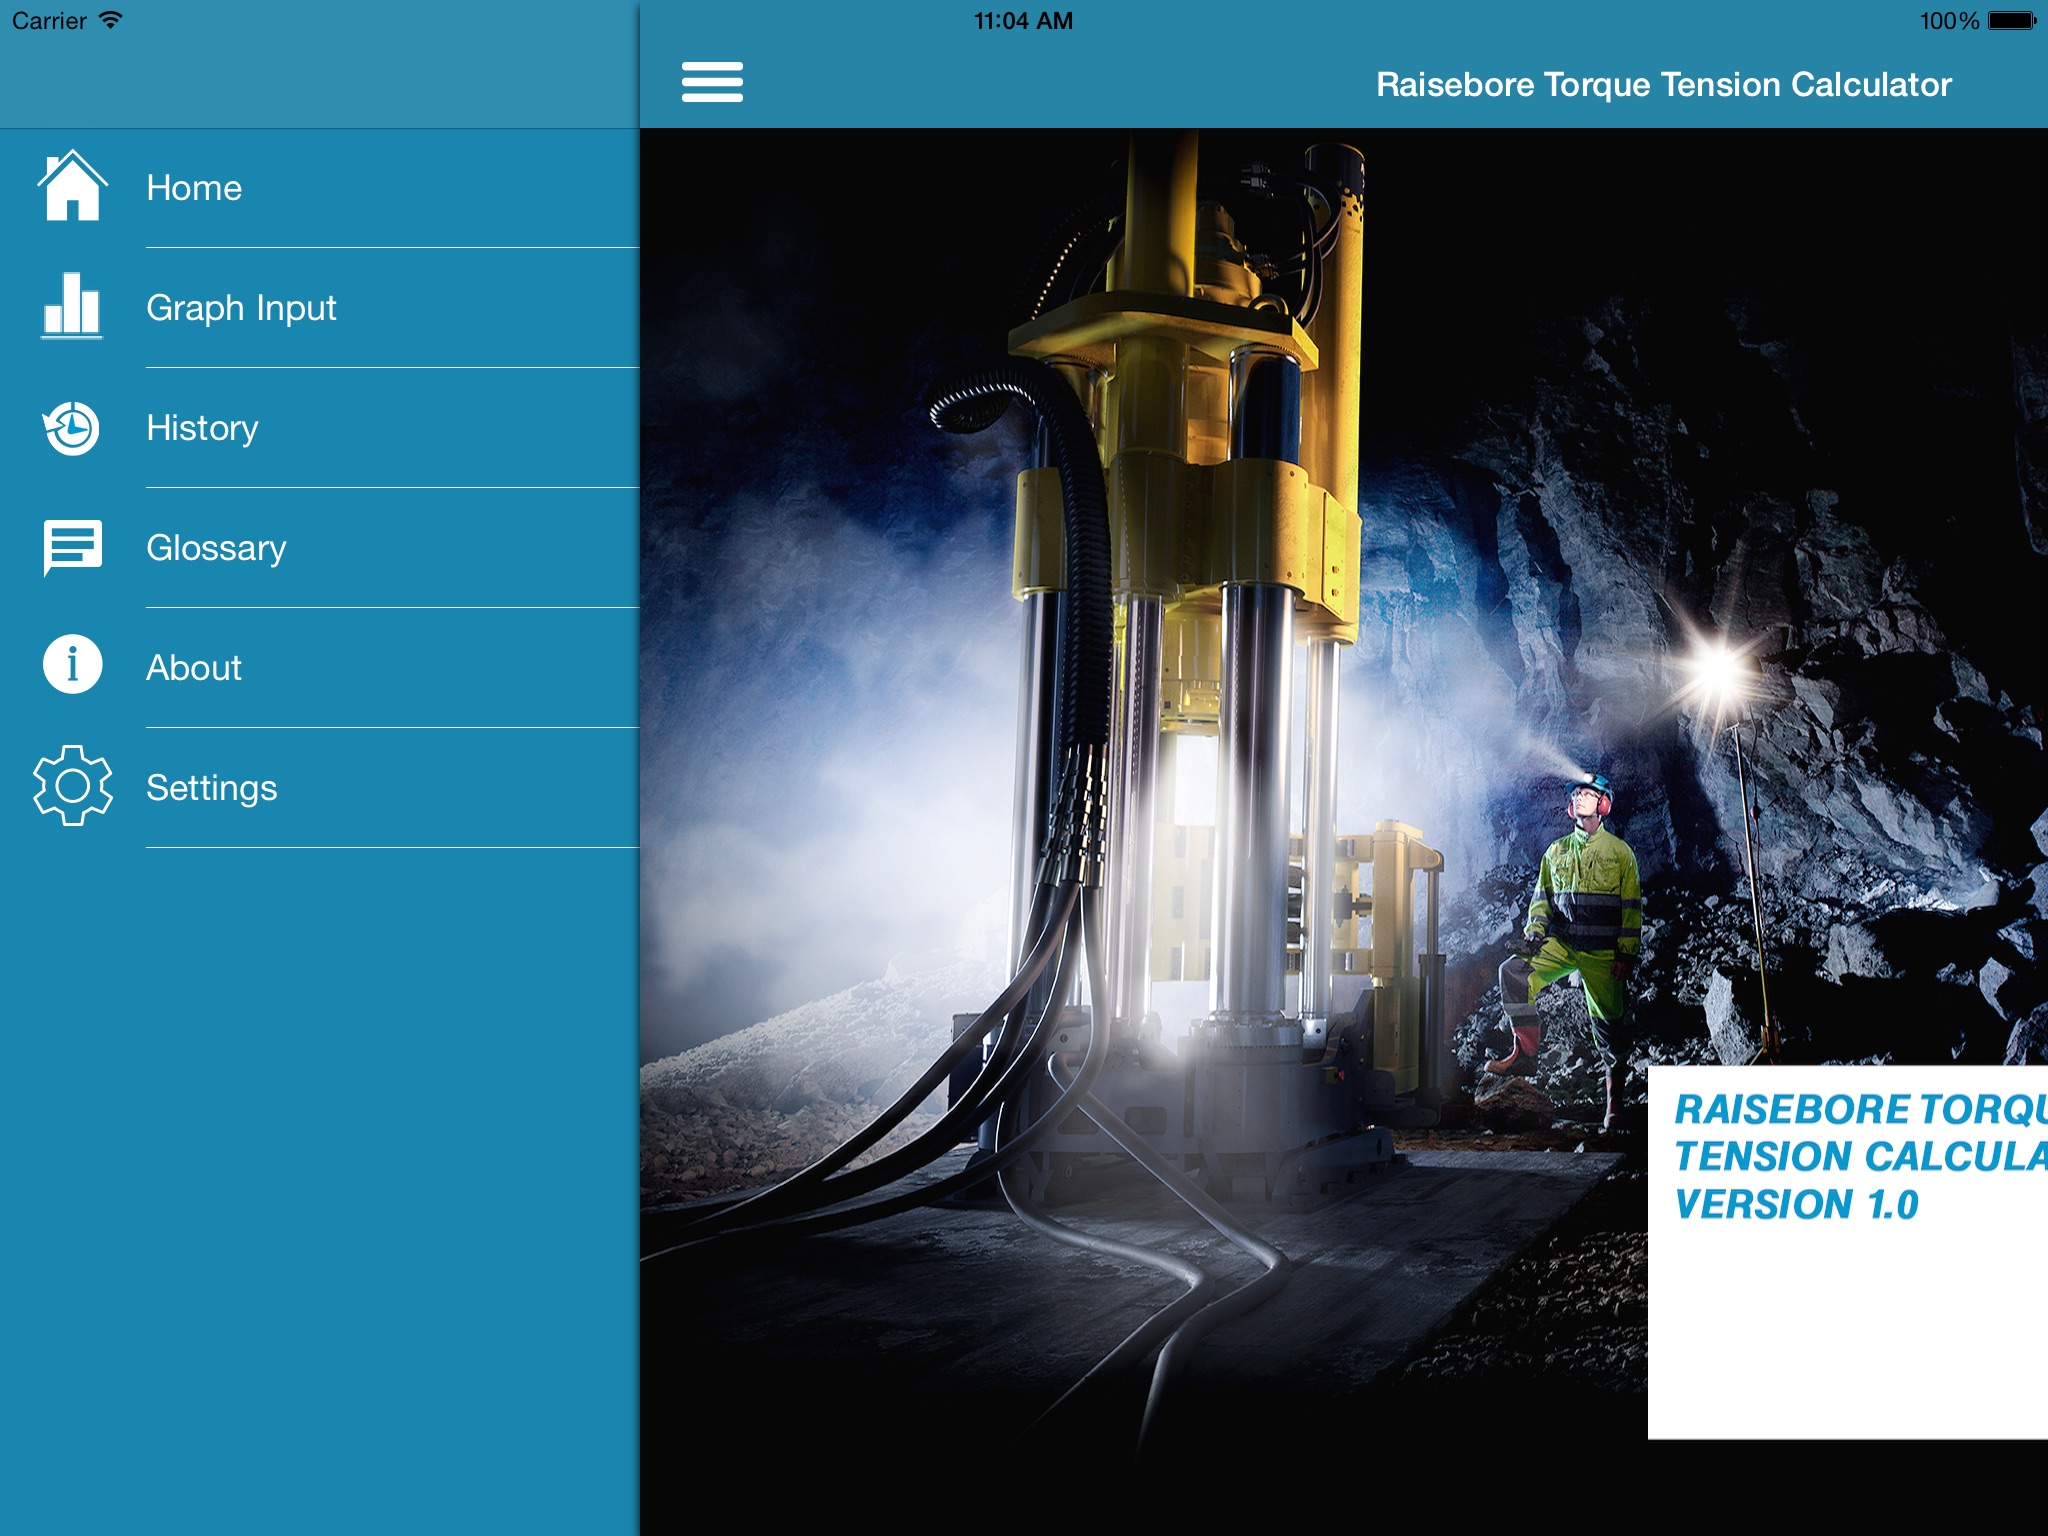Click the About info icon
The width and height of the screenshot is (2048, 1536).
(x=72, y=665)
